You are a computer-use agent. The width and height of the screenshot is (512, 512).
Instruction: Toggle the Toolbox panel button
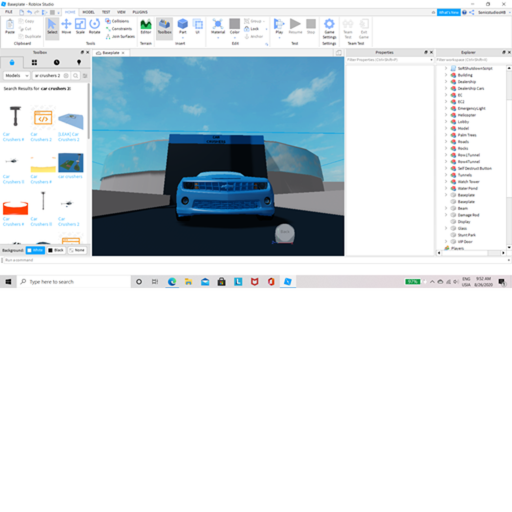click(164, 26)
